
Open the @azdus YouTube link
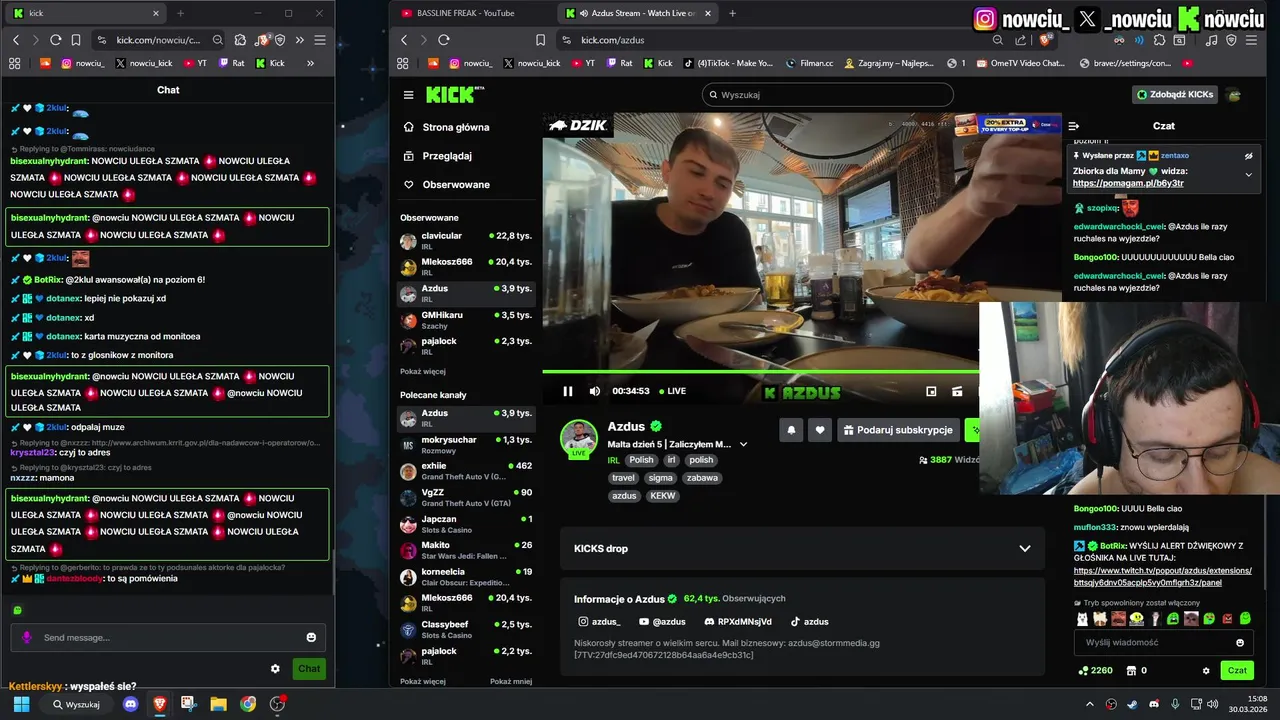click(x=661, y=621)
